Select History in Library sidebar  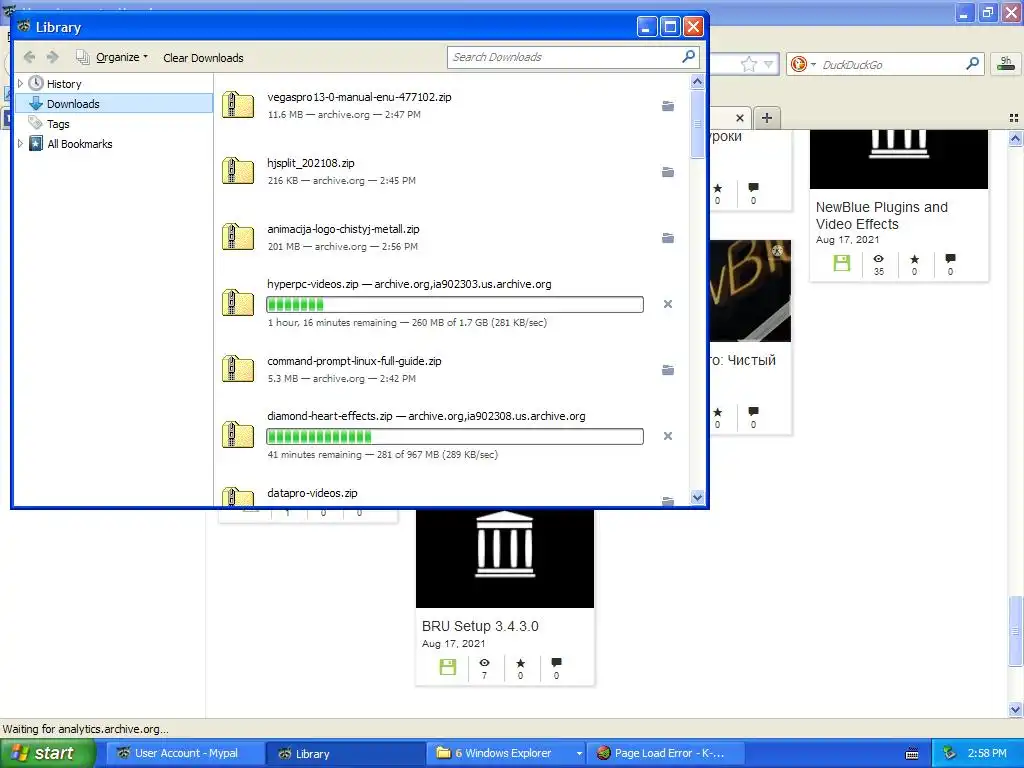tap(114, 84)
